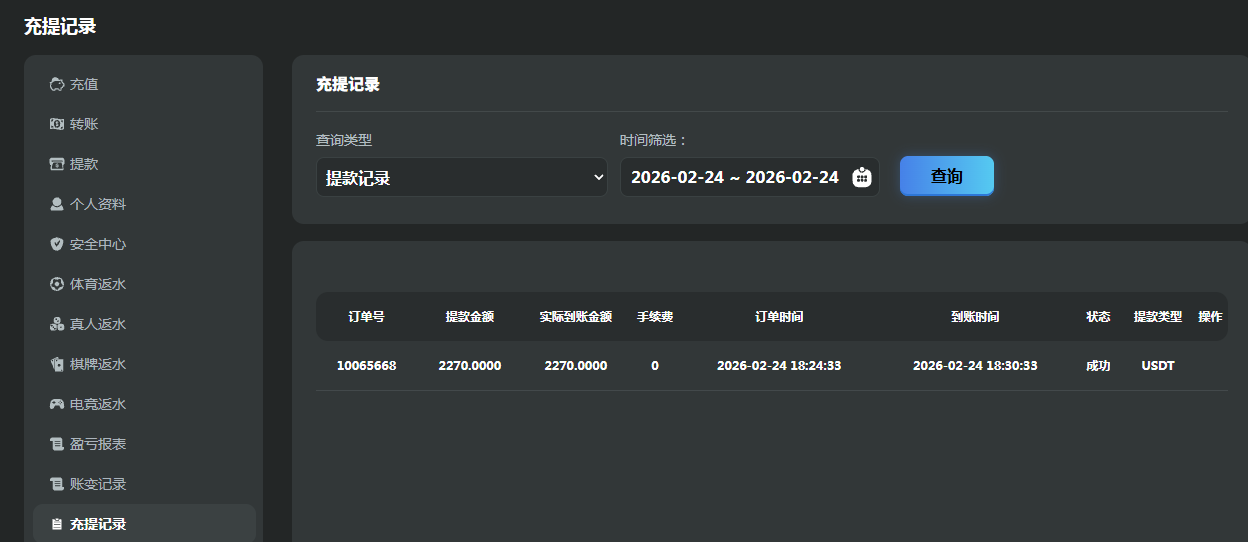Click the 转账 transfer money icon
The height and width of the screenshot is (542, 1248).
57,125
